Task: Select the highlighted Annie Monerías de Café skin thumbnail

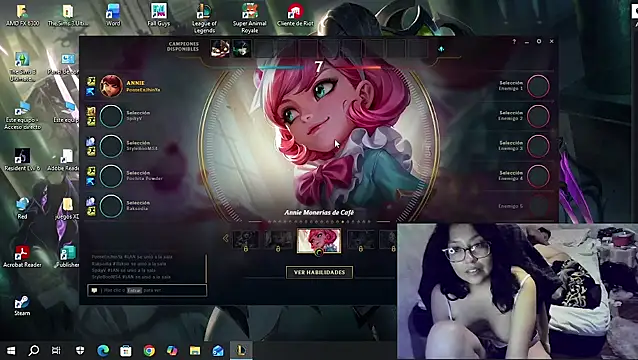Action: [x=319, y=240]
